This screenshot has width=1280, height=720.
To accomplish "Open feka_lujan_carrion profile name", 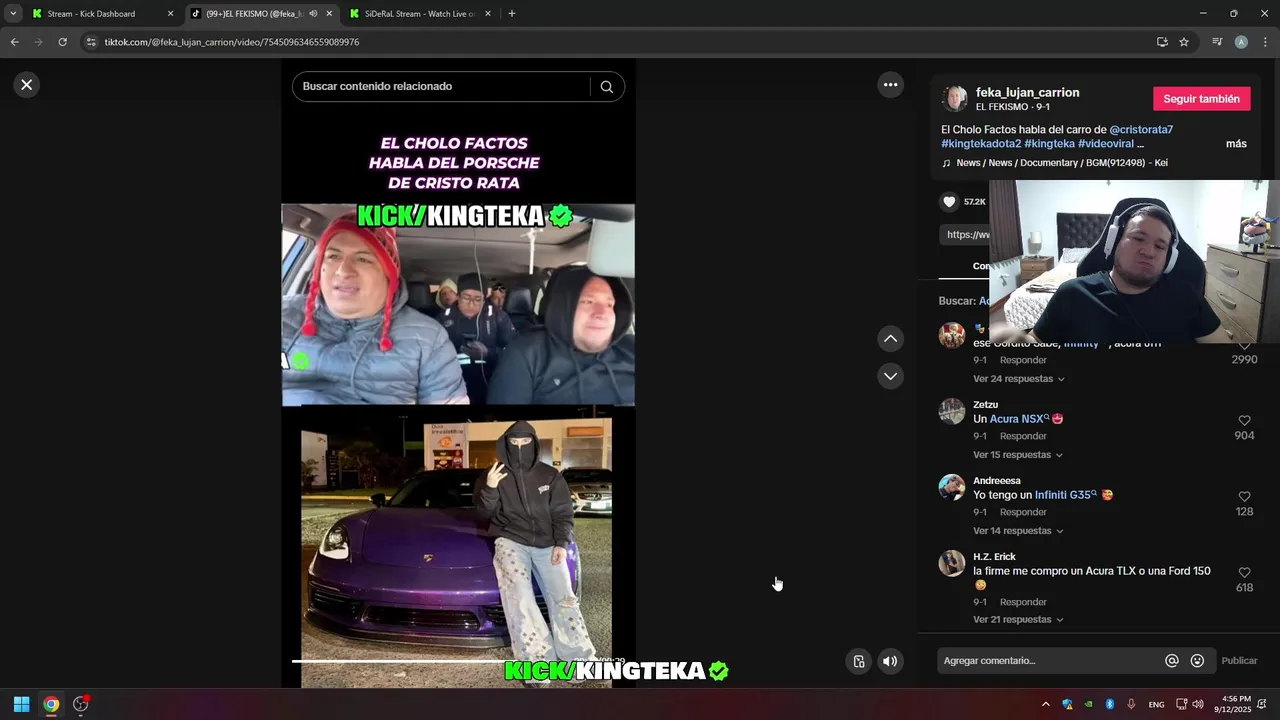I will pyautogui.click(x=1027, y=92).
